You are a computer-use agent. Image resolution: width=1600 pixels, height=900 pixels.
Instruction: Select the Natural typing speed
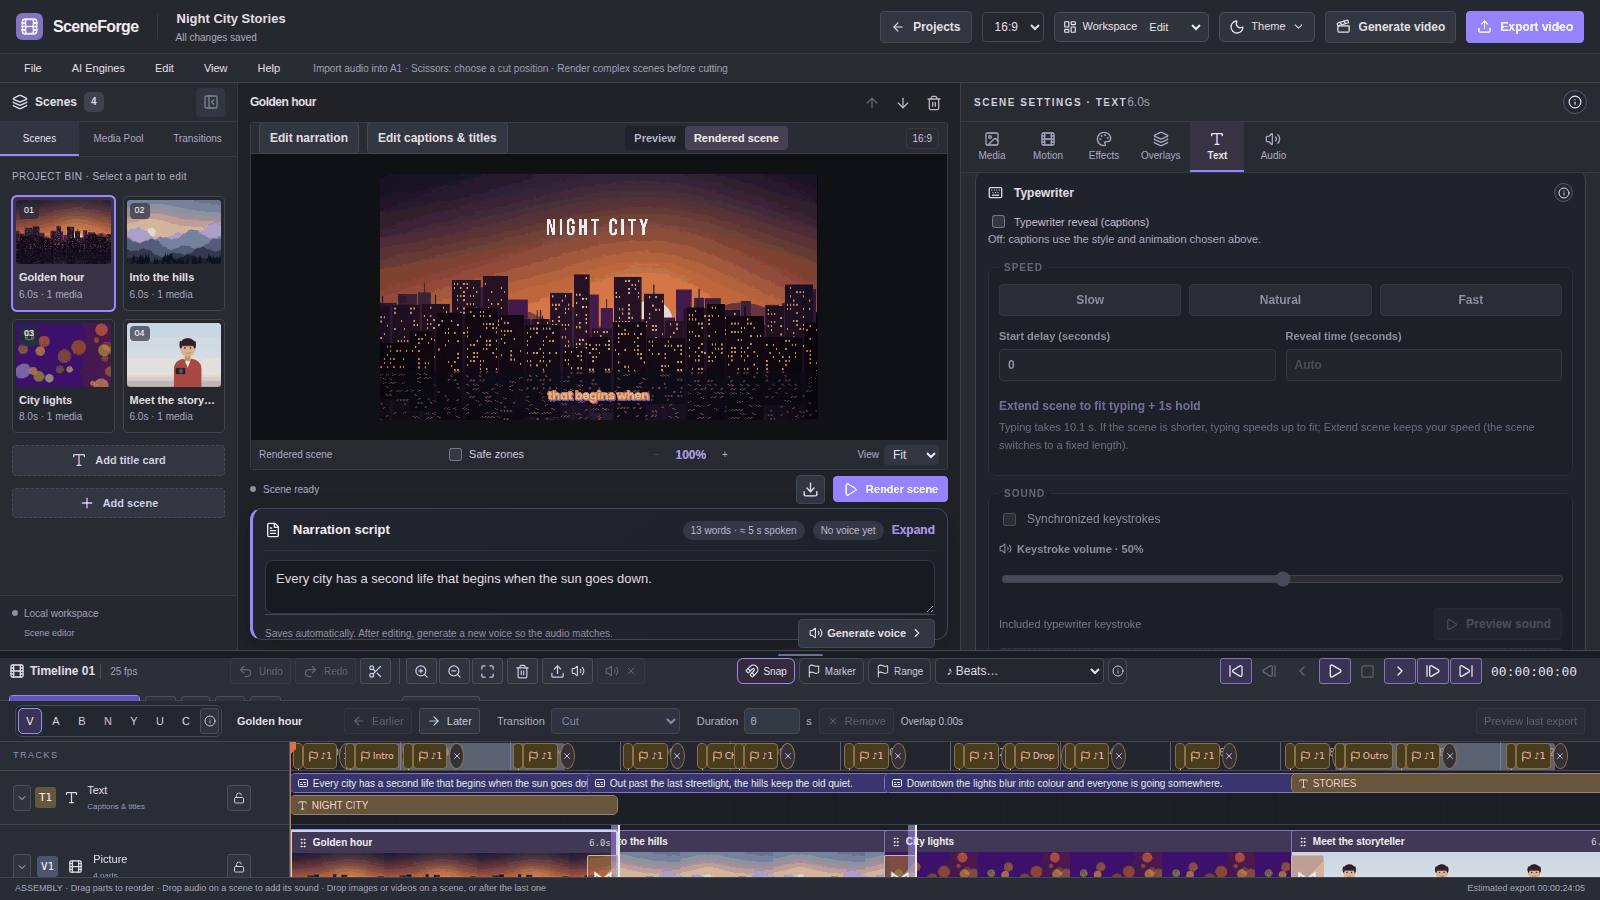coord(1280,300)
